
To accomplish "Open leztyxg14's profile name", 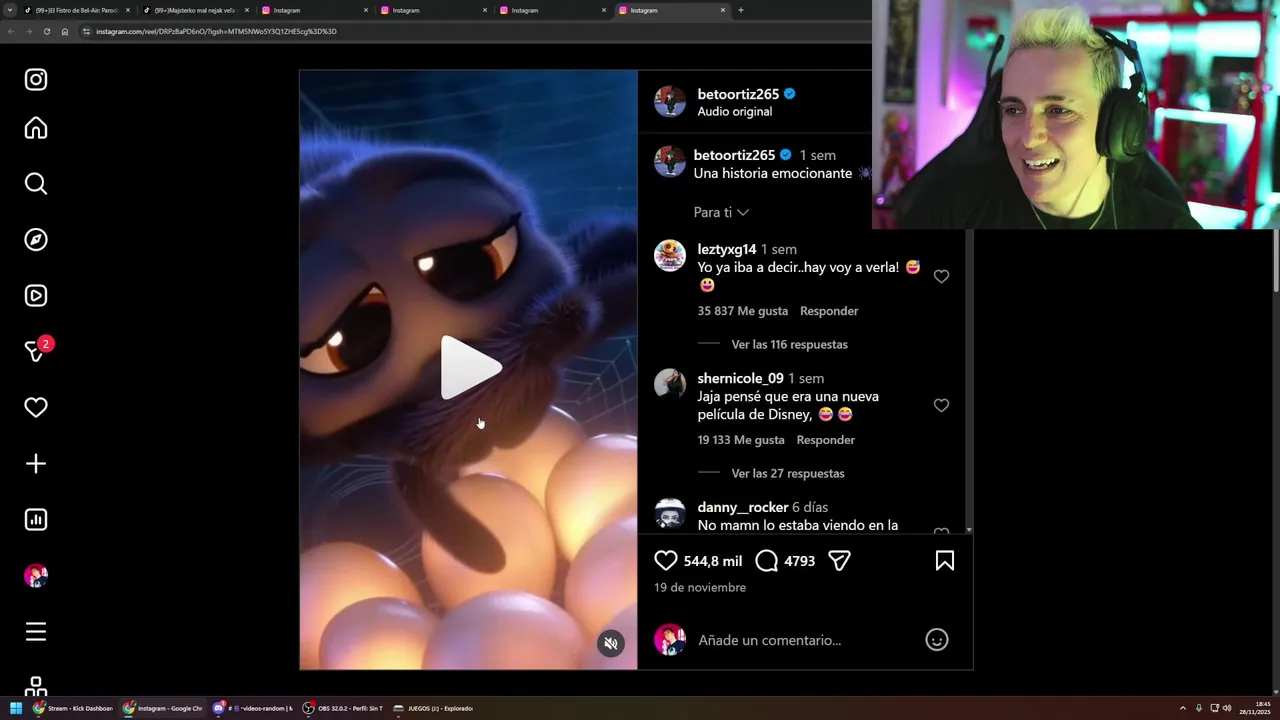I will coord(726,249).
